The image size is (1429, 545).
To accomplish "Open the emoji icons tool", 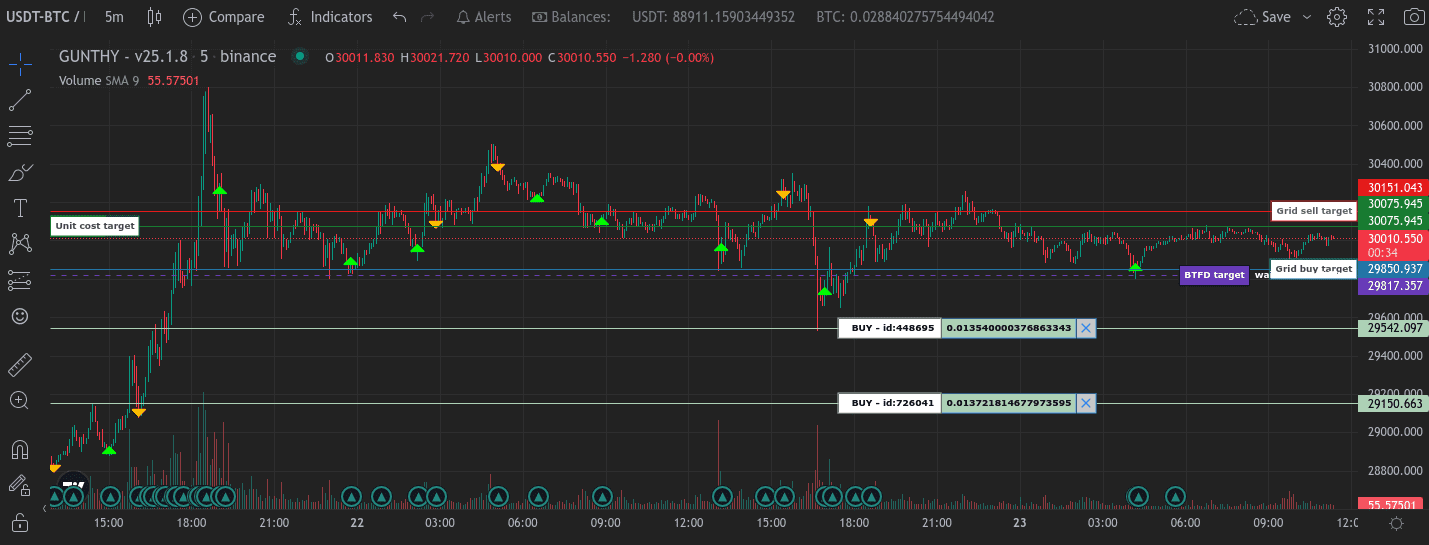I will tap(20, 316).
